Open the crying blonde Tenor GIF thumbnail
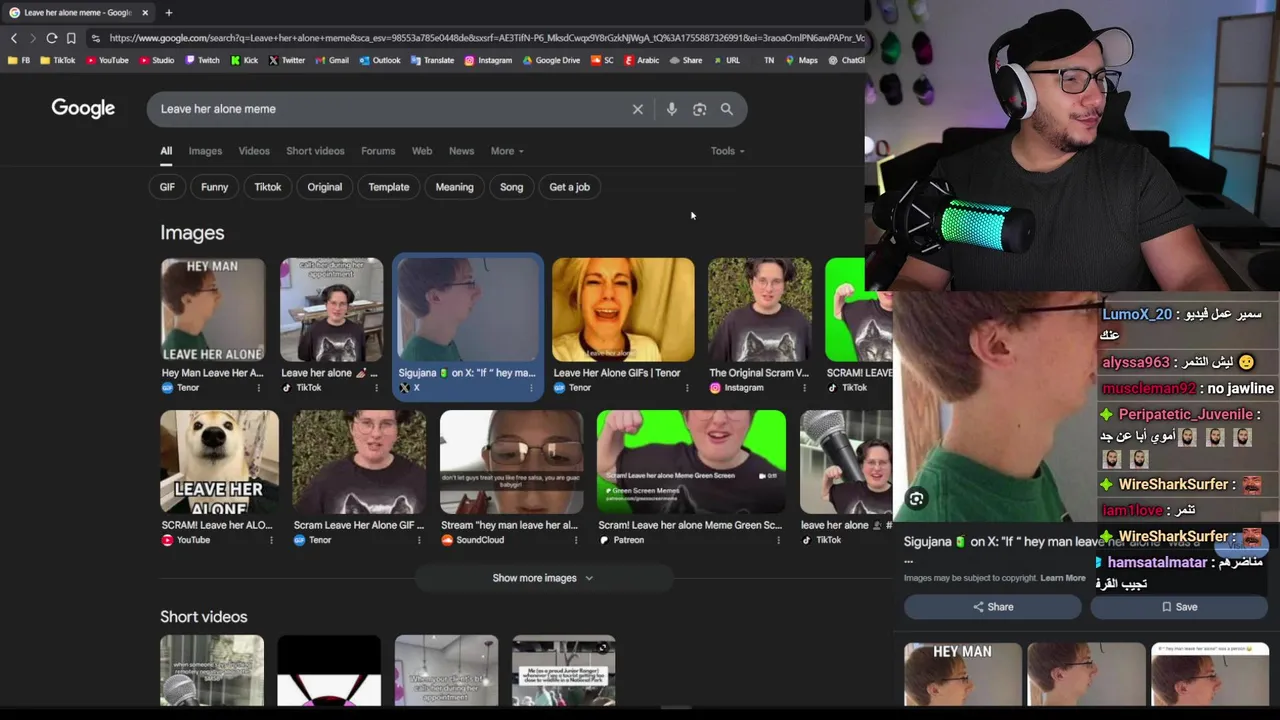Screen dimensions: 1280x720 (623, 310)
